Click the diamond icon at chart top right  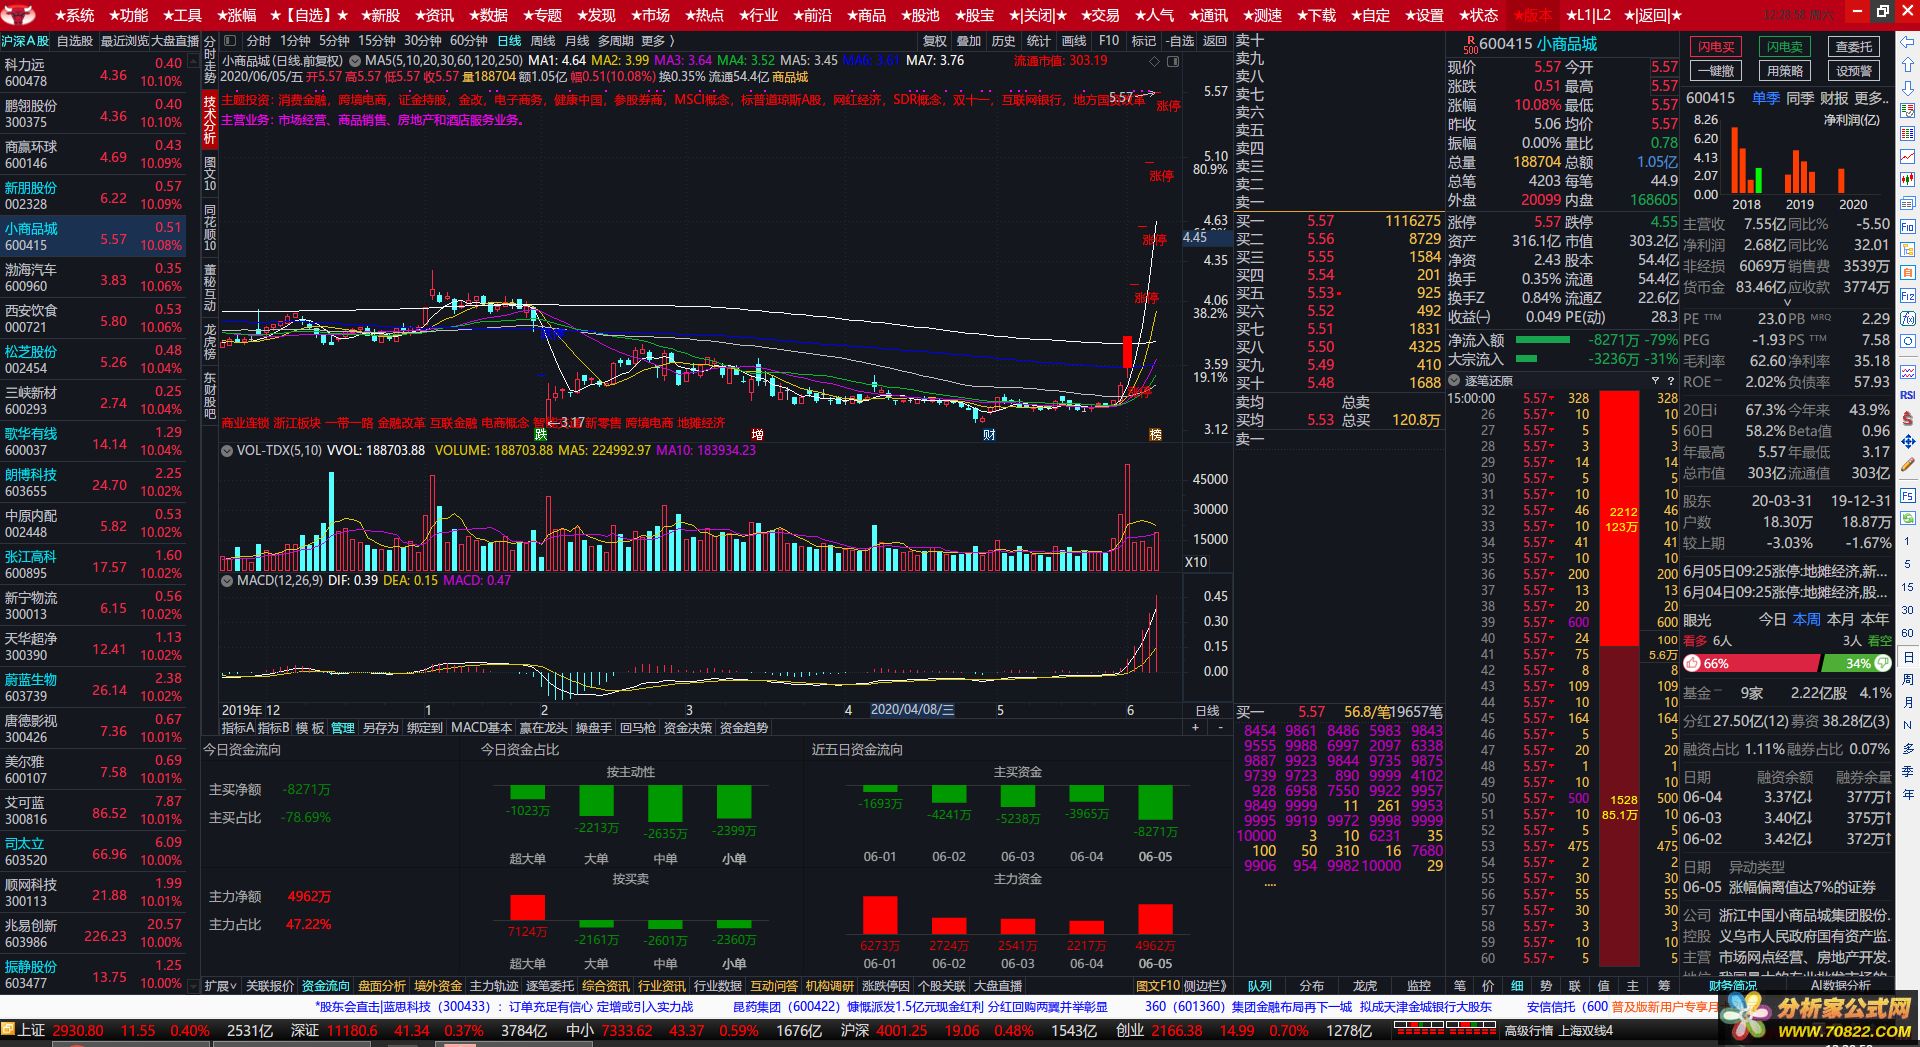tap(1155, 61)
